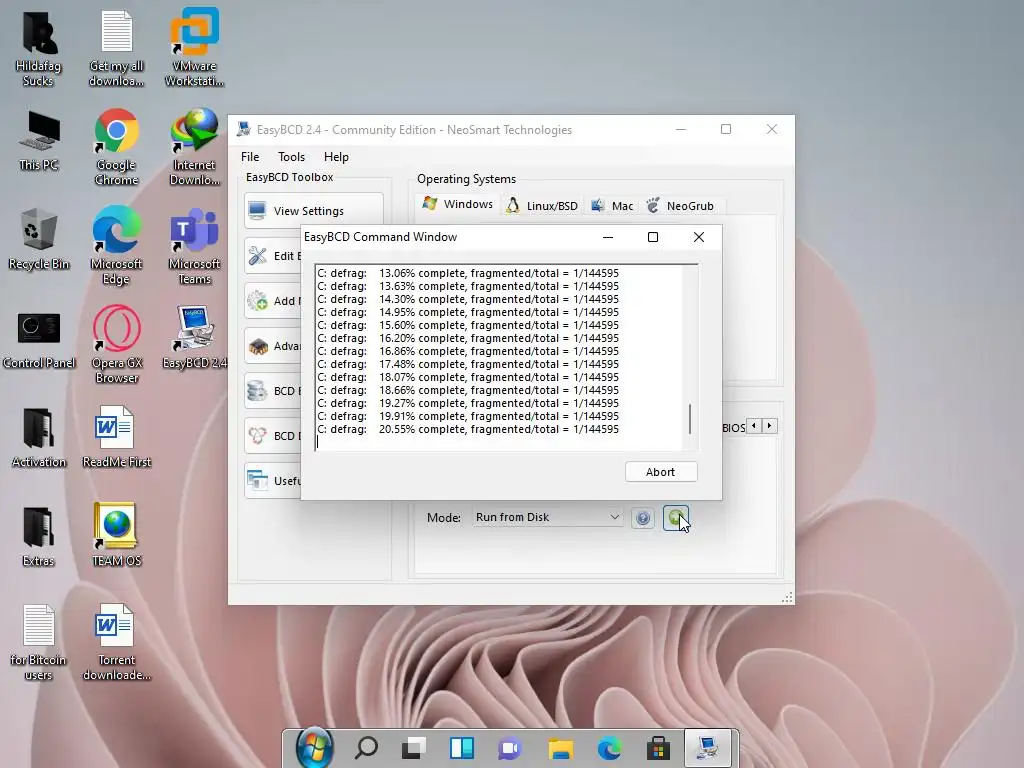Image resolution: width=1024 pixels, height=768 pixels.
Task: Open Torrent downloaded Word document
Action: [x=116, y=643]
